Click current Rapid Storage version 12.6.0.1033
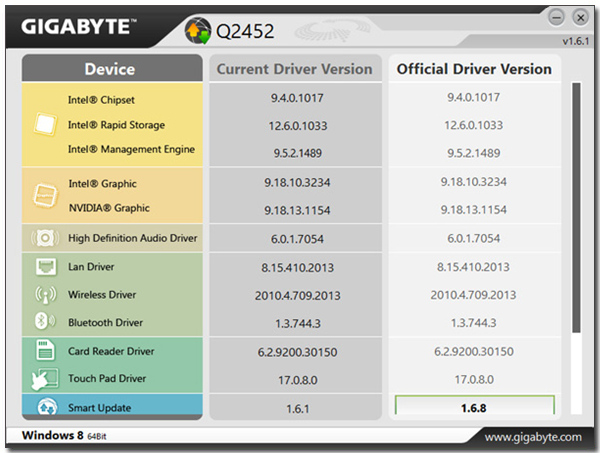Screen dimensions: 600x453 (298, 125)
